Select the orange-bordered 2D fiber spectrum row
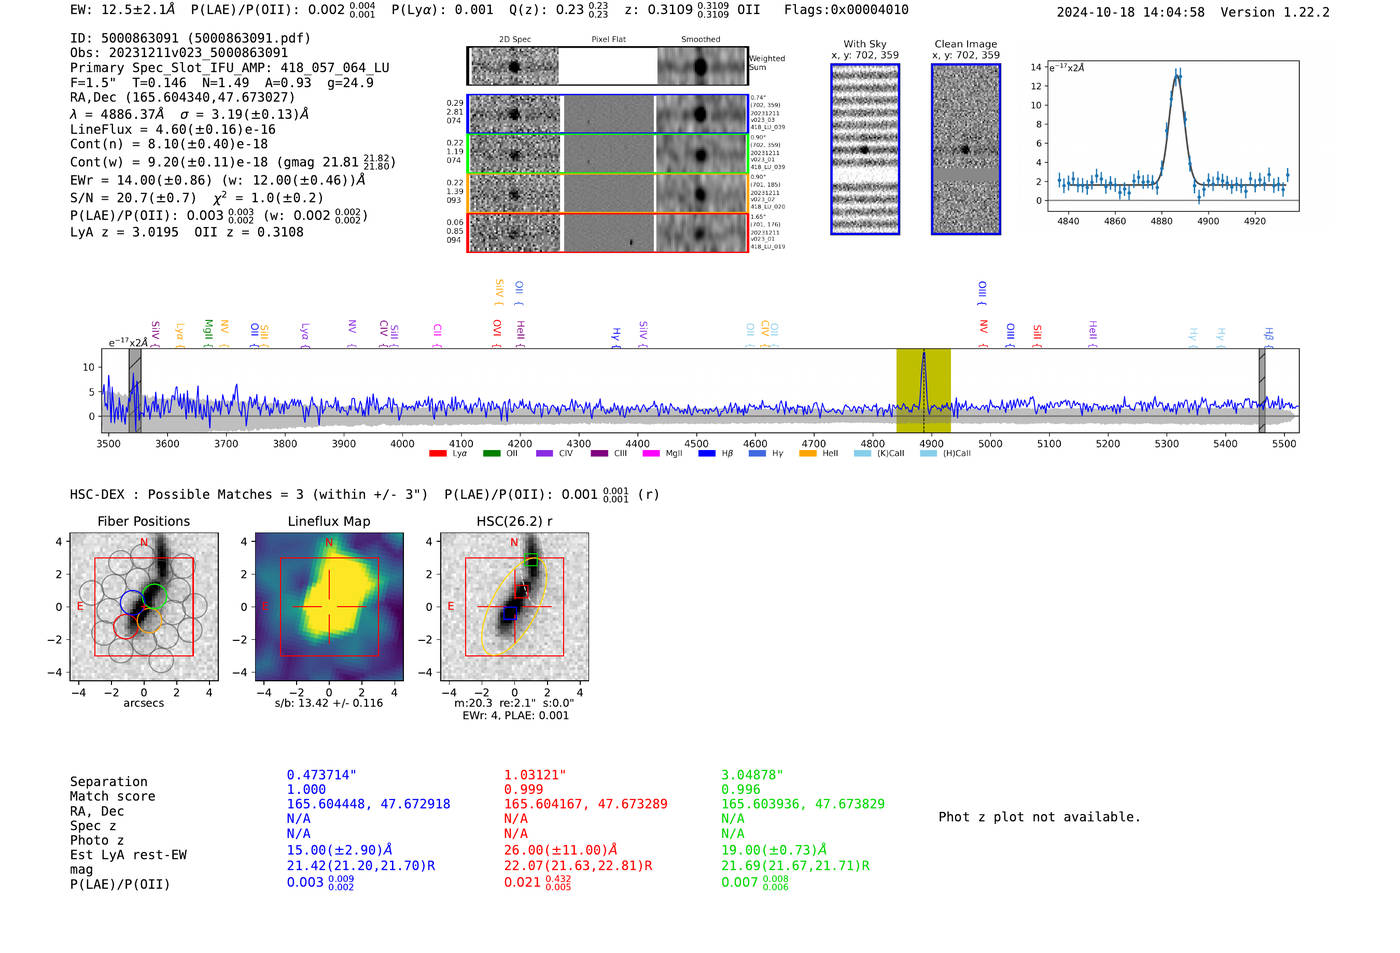 607,193
